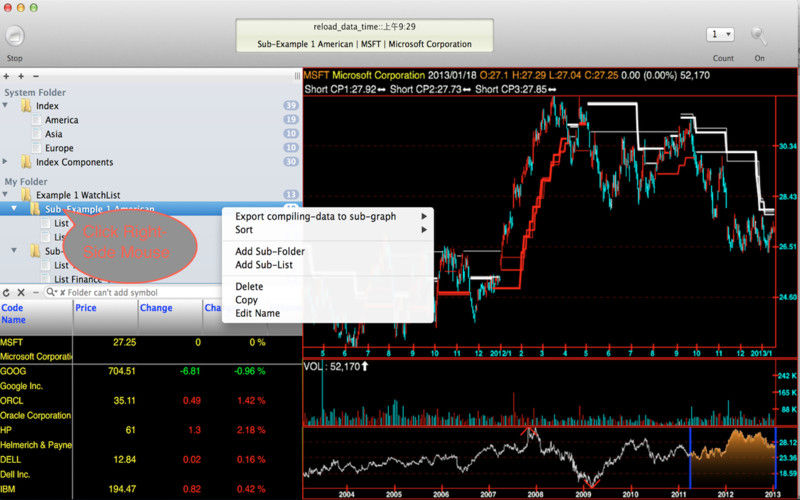This screenshot has height=500, width=800.
Task: Click the Example 1 WatchList folder icon
Action: tap(26, 195)
